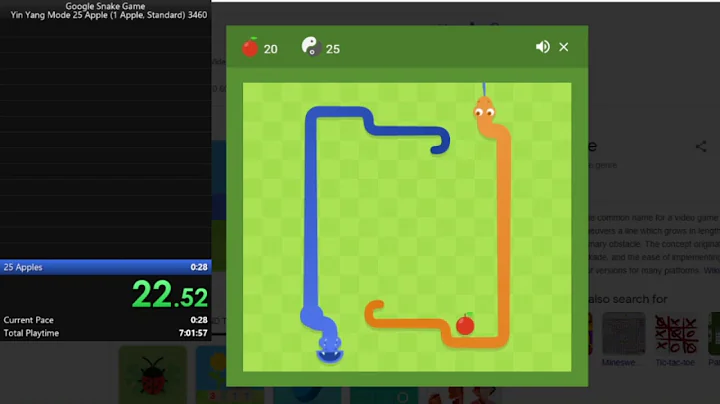Open the ladybug thumbnail below the game
The width and height of the screenshot is (720, 404).
tap(153, 375)
